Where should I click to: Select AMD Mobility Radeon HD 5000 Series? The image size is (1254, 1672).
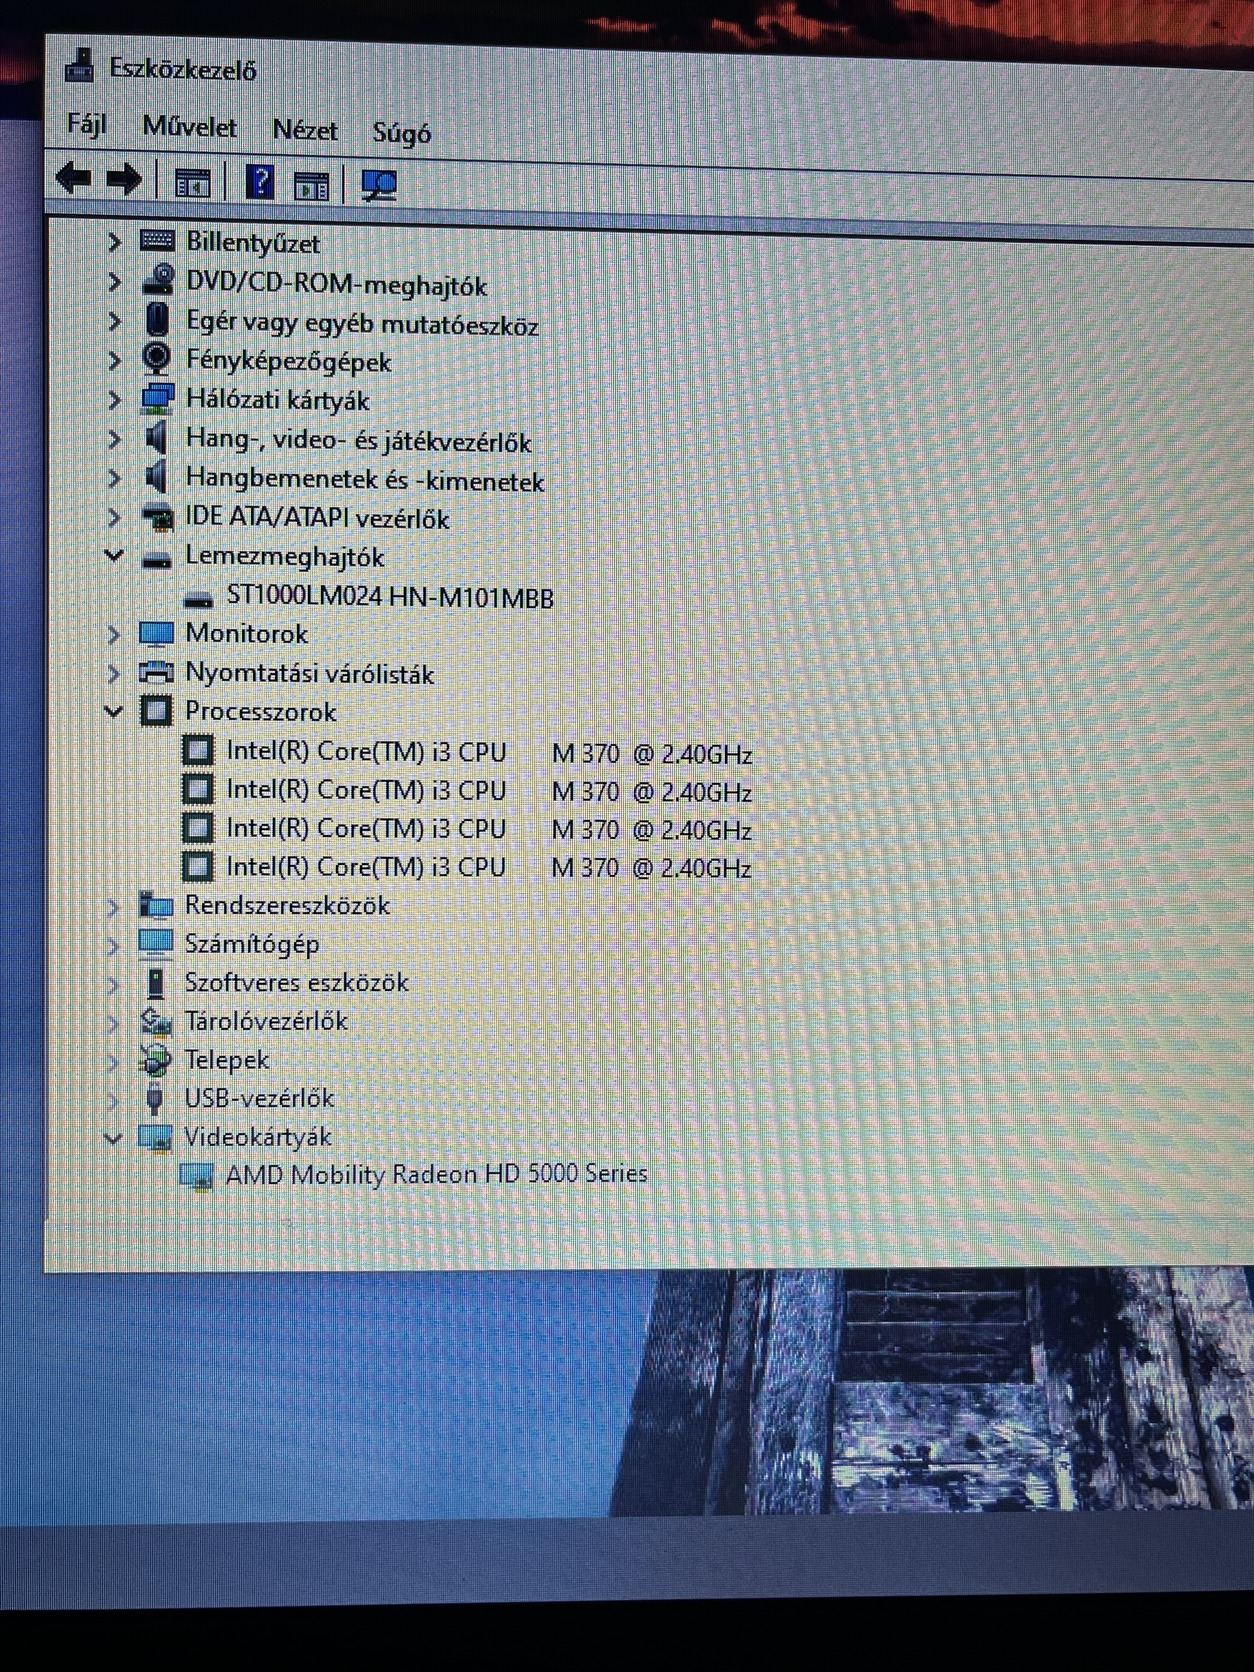437,1174
